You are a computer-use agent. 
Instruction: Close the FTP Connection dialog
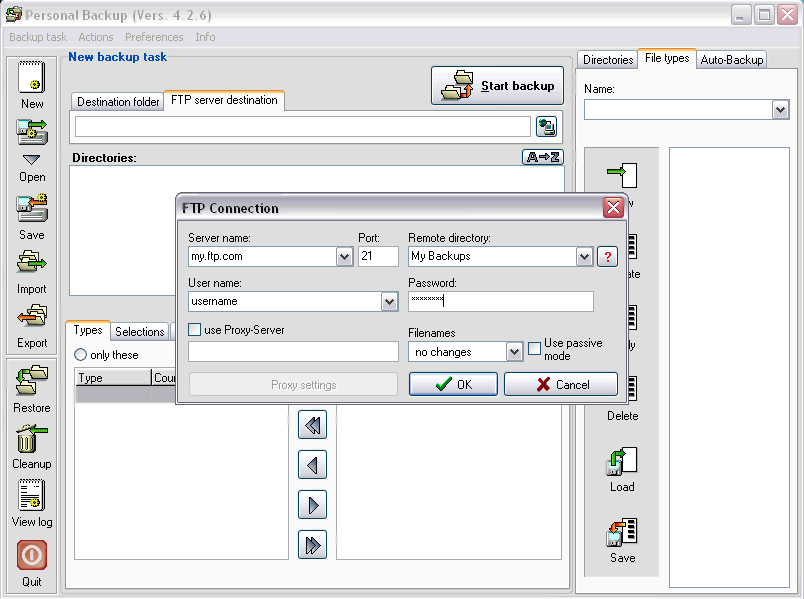tap(613, 207)
